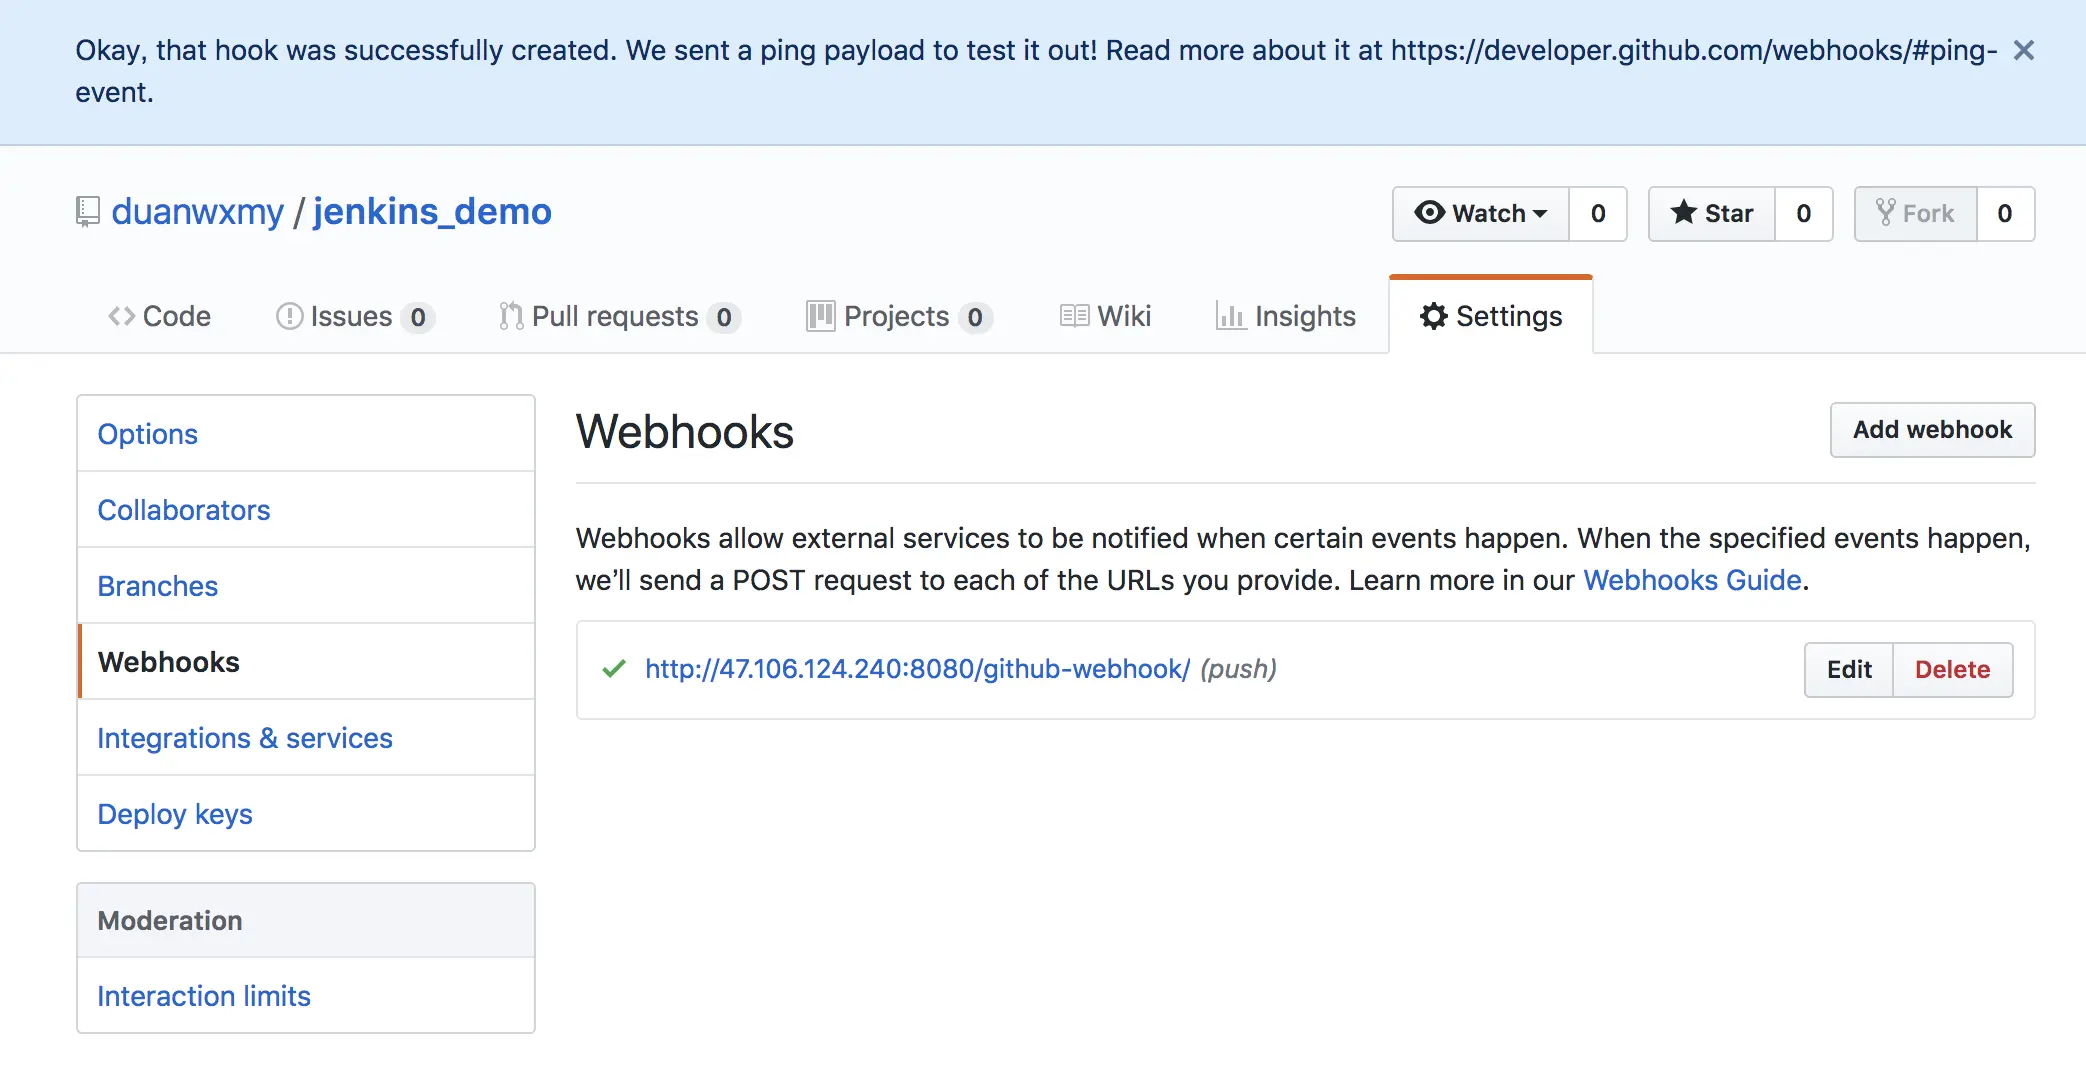Click the Add webhook button
The image size is (2086, 1086).
point(1931,430)
